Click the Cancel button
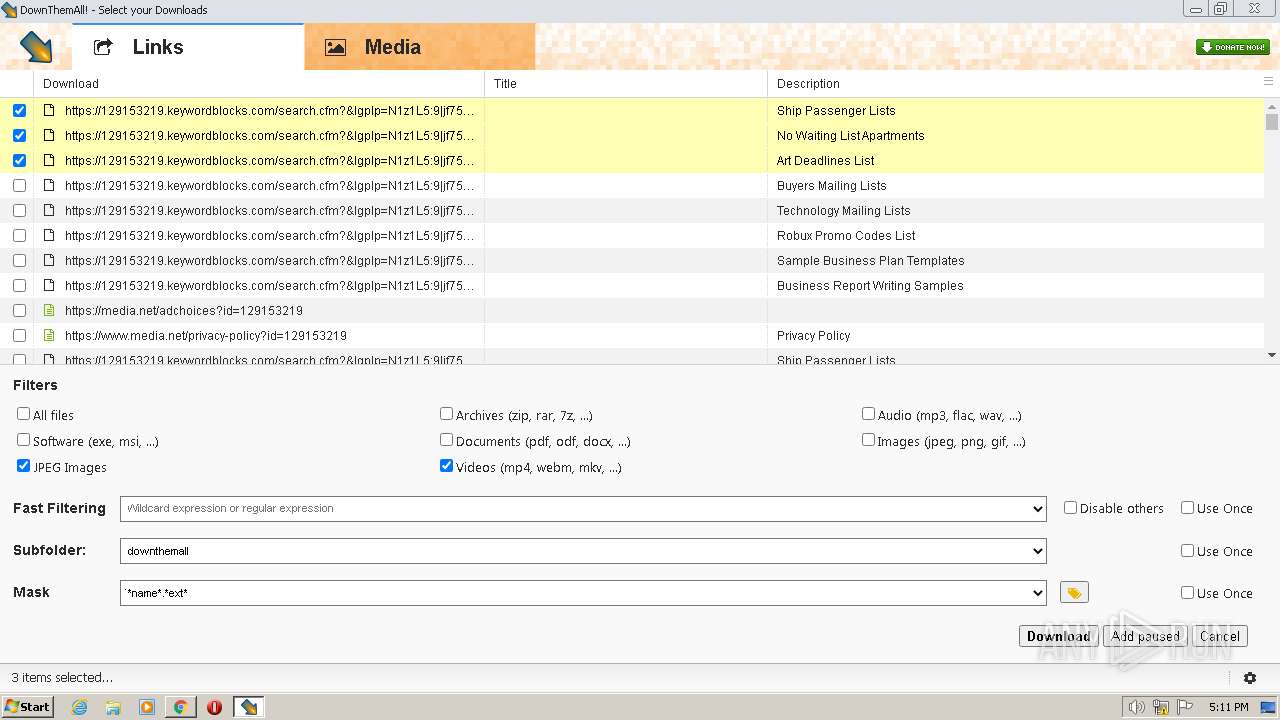The width and height of the screenshot is (1280, 720). tap(1220, 636)
